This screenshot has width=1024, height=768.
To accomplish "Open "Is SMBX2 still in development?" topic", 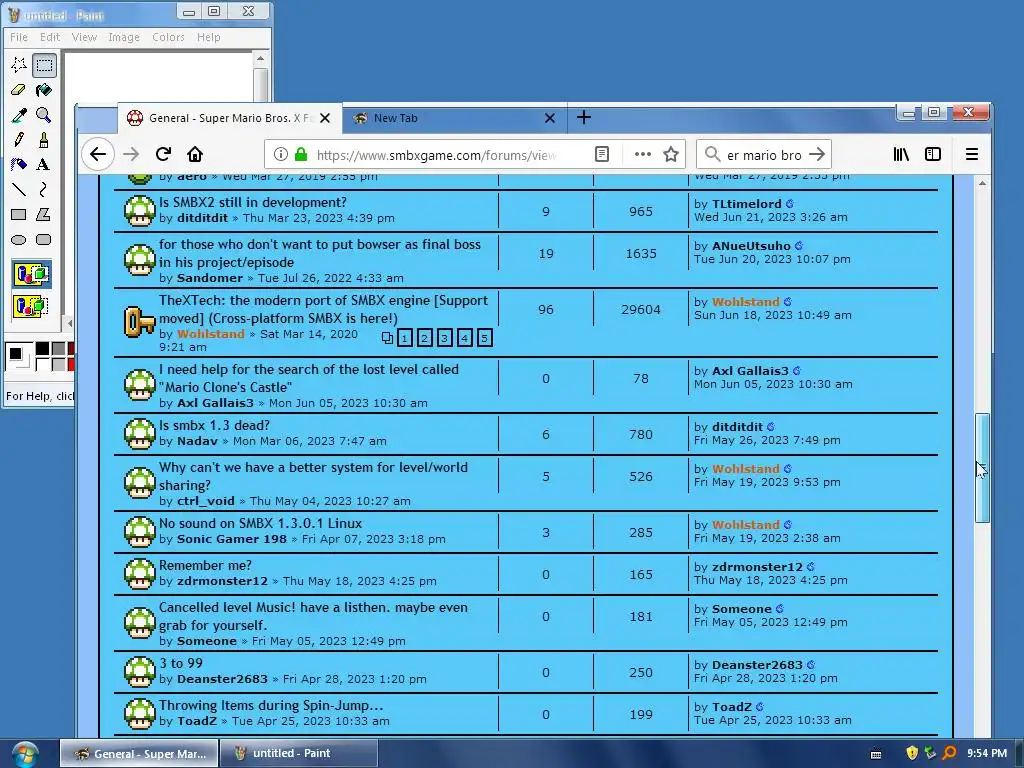I will (253, 202).
